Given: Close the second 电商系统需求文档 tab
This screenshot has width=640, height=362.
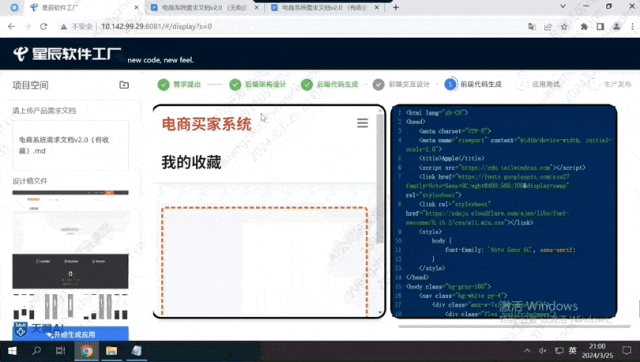Looking at the screenshot, I should 256,8.
